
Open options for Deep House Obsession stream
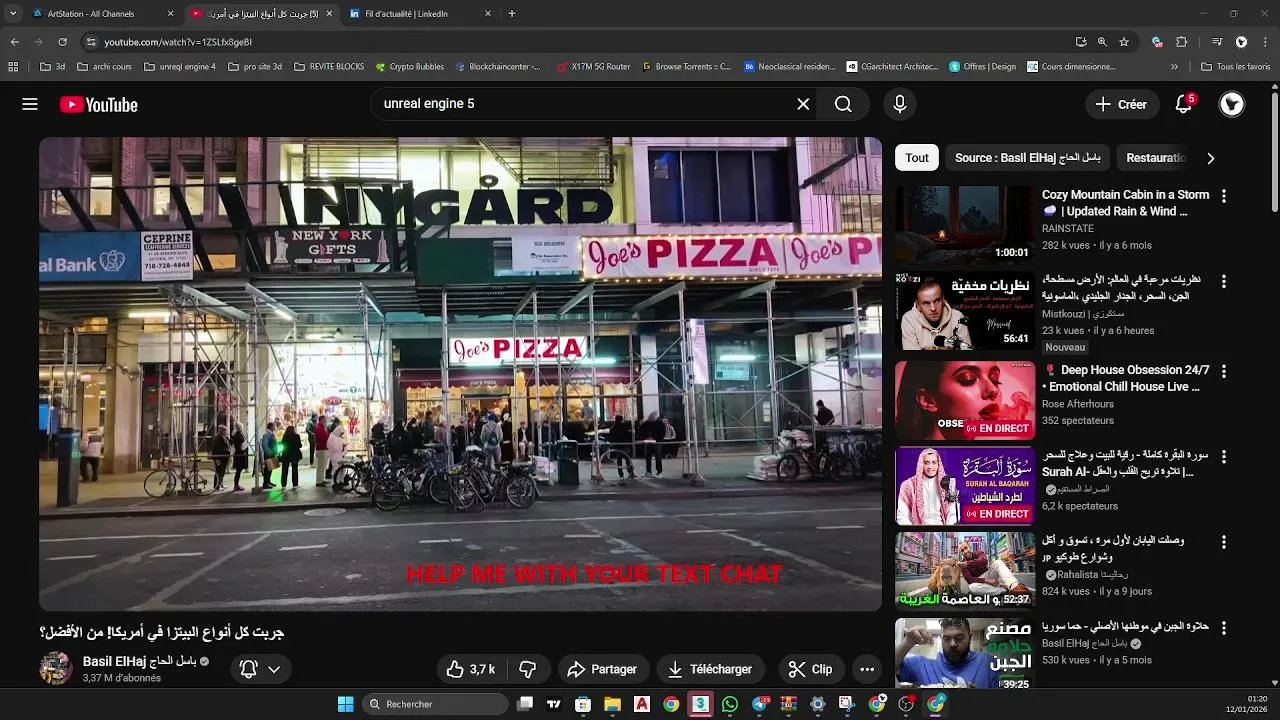(1223, 371)
